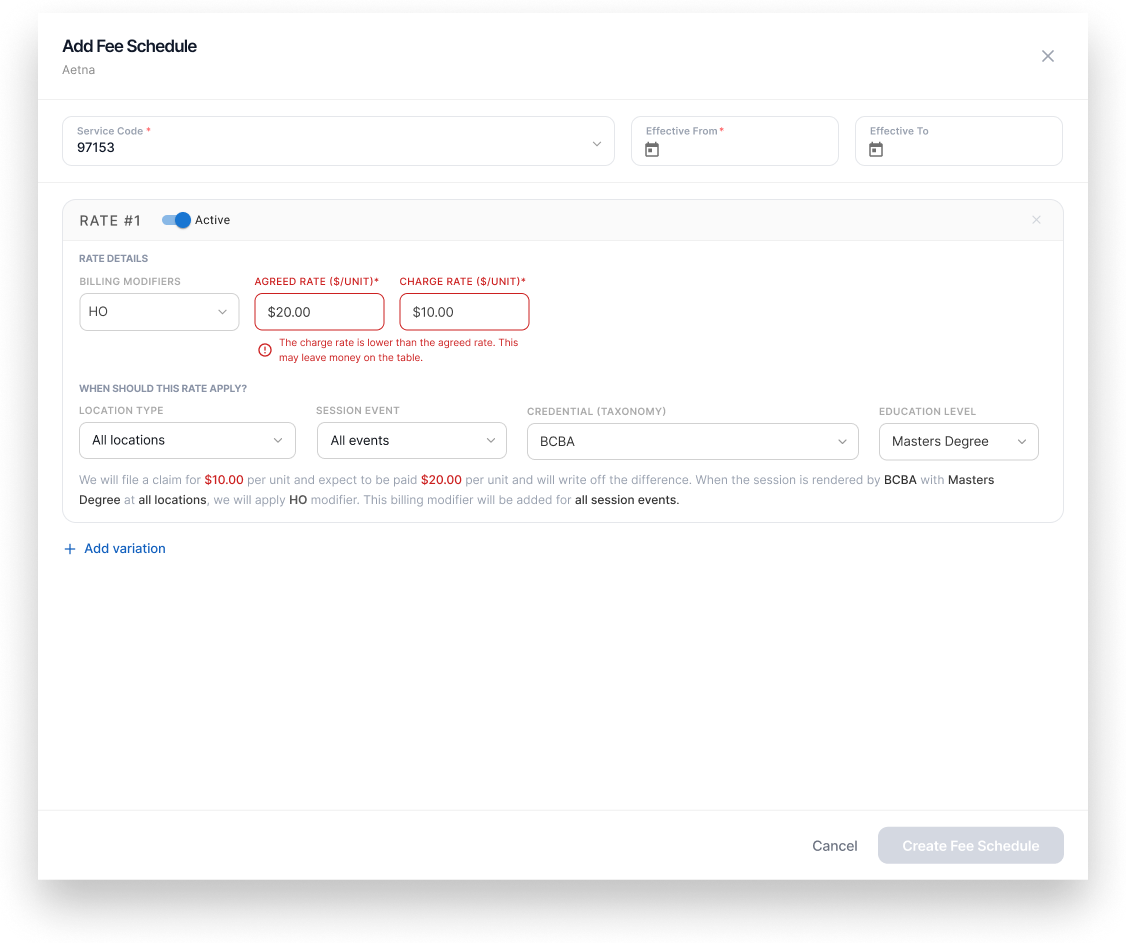Expand the Education Level Masters Degree dropdown

958,441
